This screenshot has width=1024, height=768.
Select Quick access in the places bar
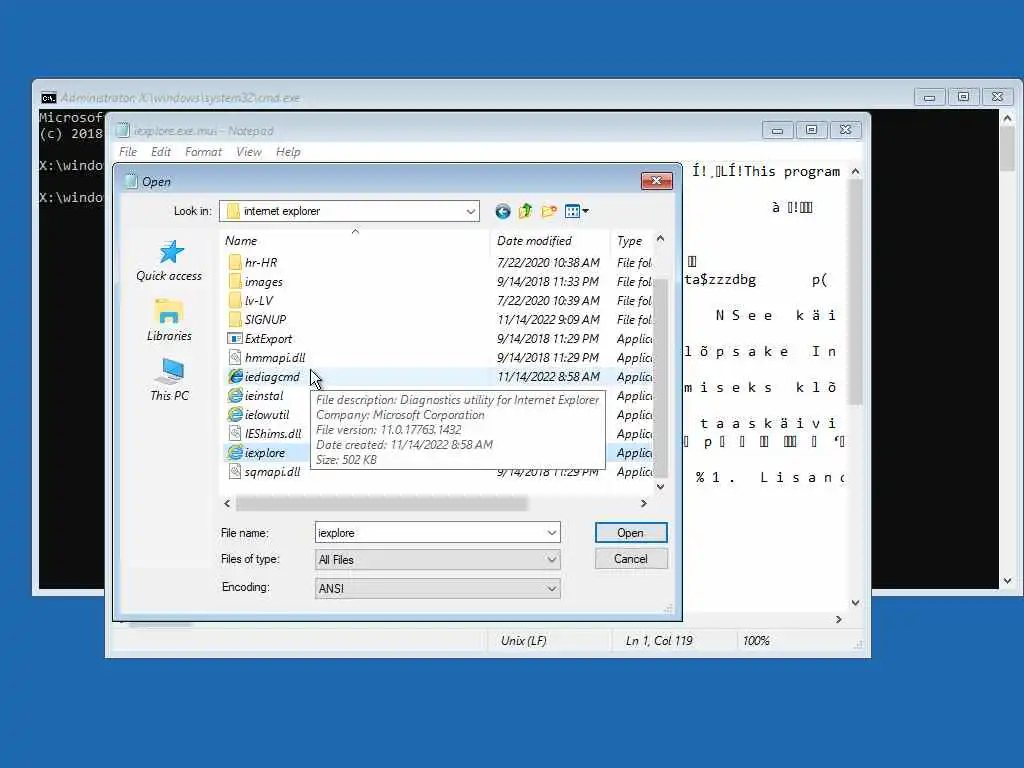(169, 261)
